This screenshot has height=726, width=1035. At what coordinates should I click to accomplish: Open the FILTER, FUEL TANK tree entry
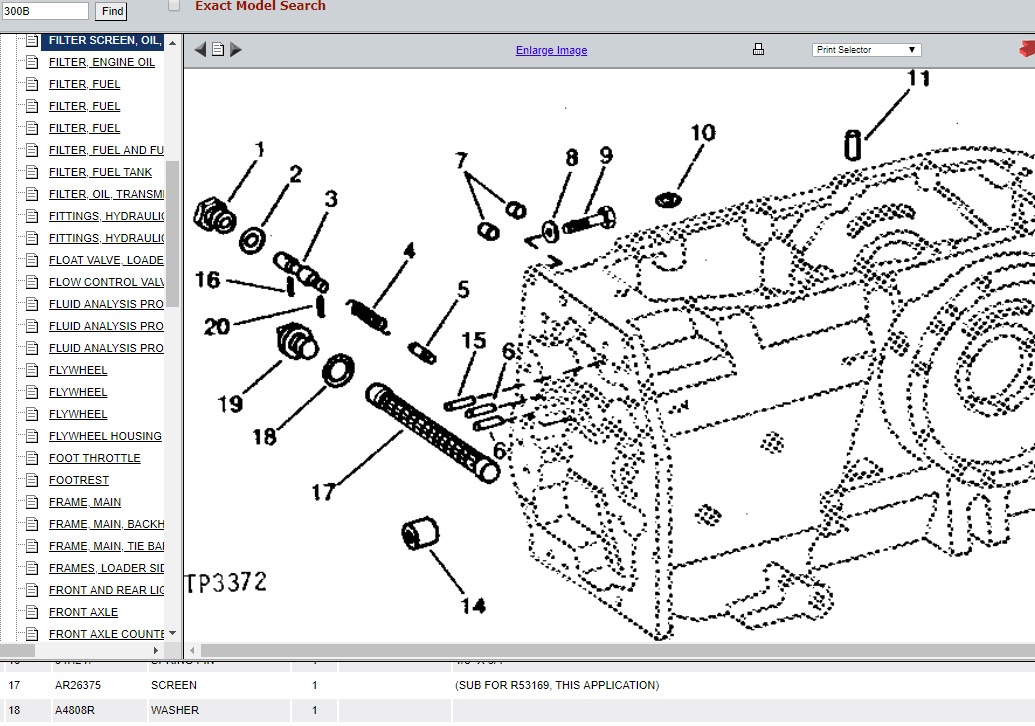pos(100,172)
